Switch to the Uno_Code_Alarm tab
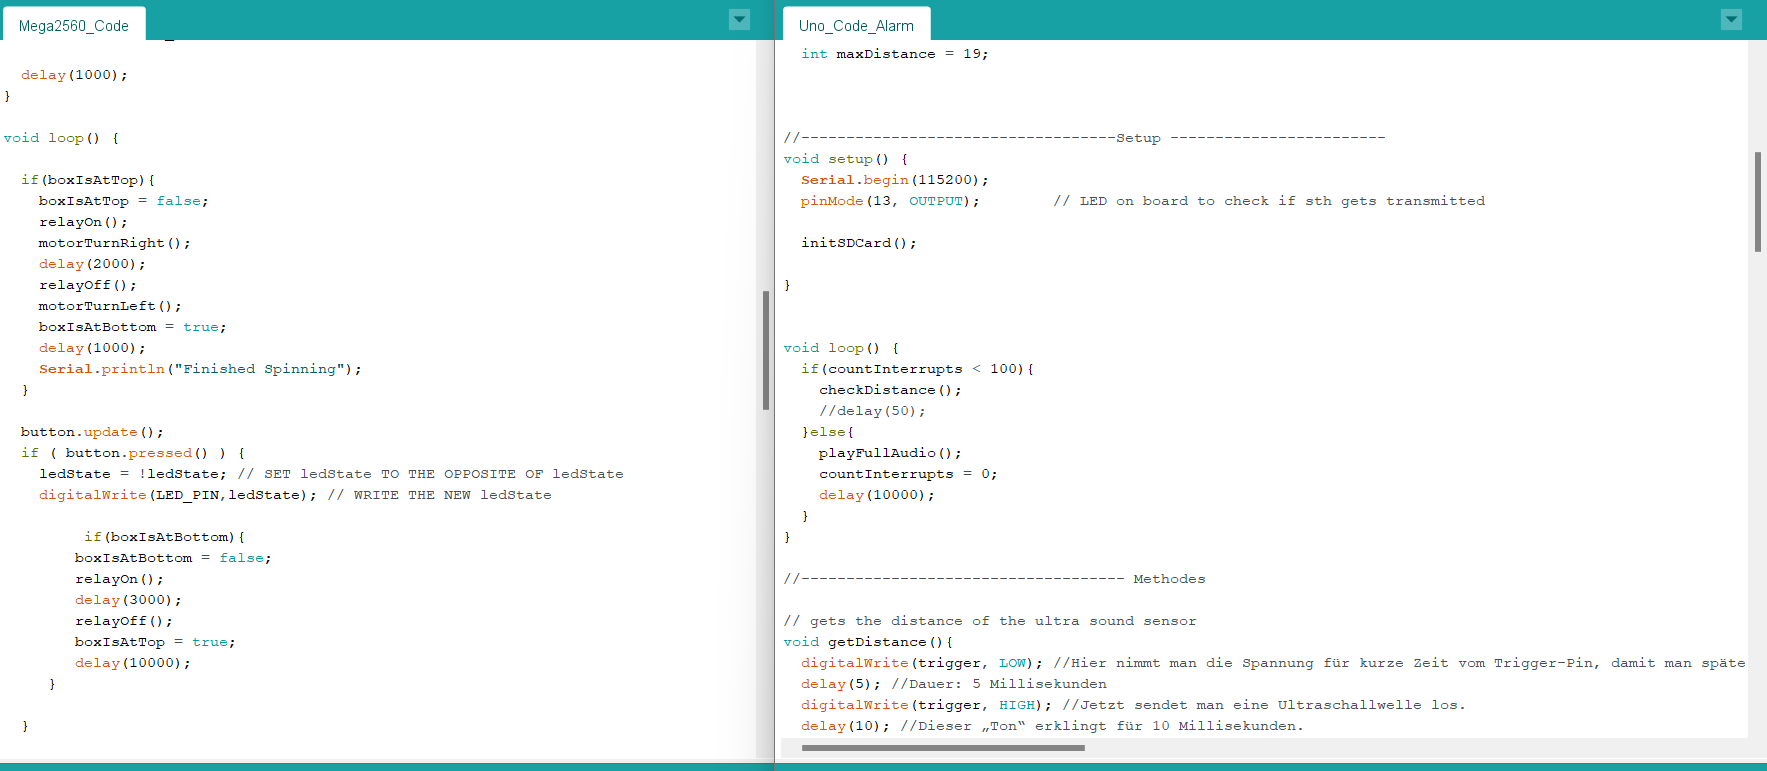The height and width of the screenshot is (771, 1767). point(856,25)
